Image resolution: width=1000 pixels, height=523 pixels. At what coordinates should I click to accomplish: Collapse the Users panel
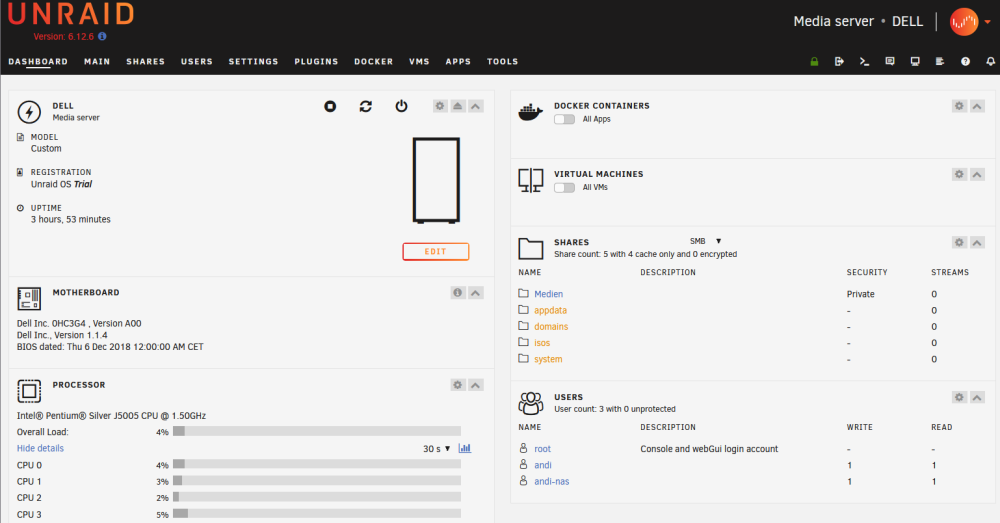click(x=977, y=397)
